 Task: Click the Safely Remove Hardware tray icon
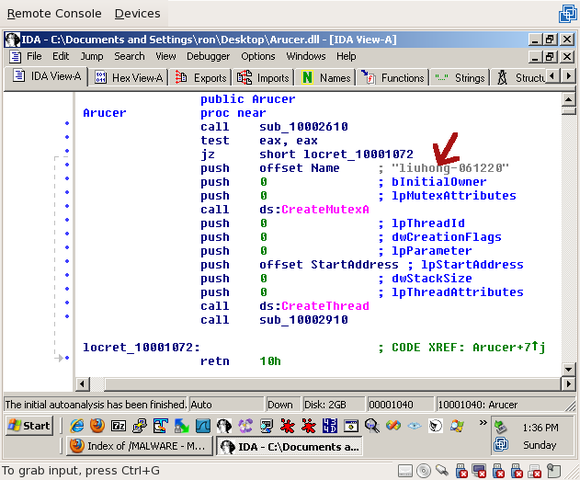coord(500,427)
